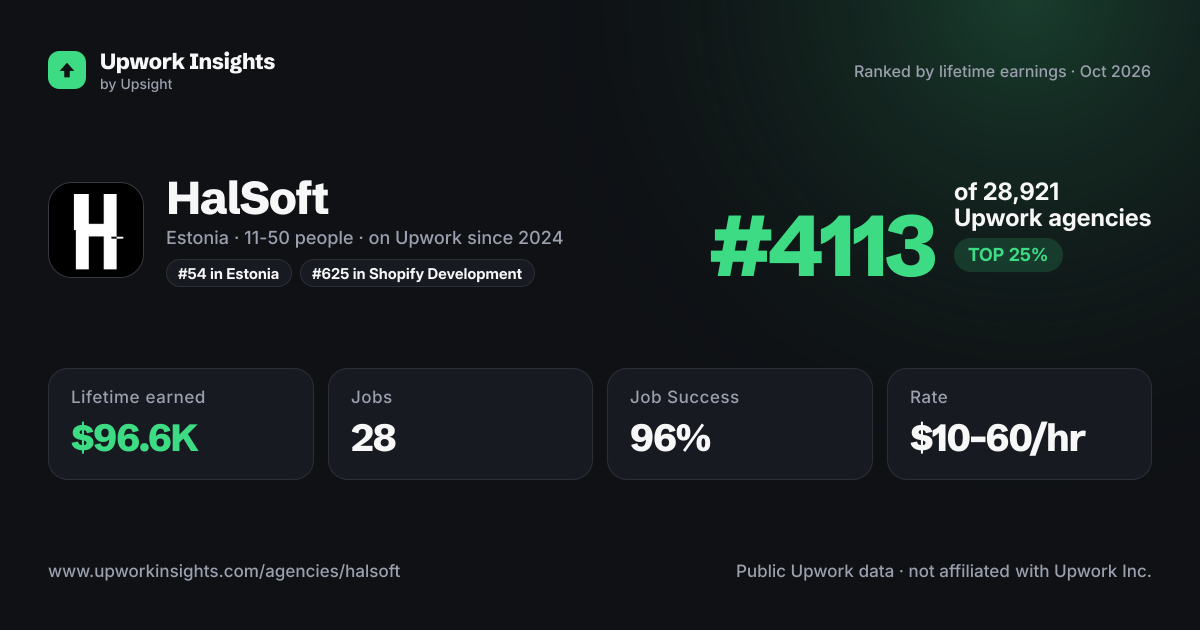This screenshot has height=630, width=1200.
Task: Select the "by Upsight" subtitle
Action: click(136, 85)
